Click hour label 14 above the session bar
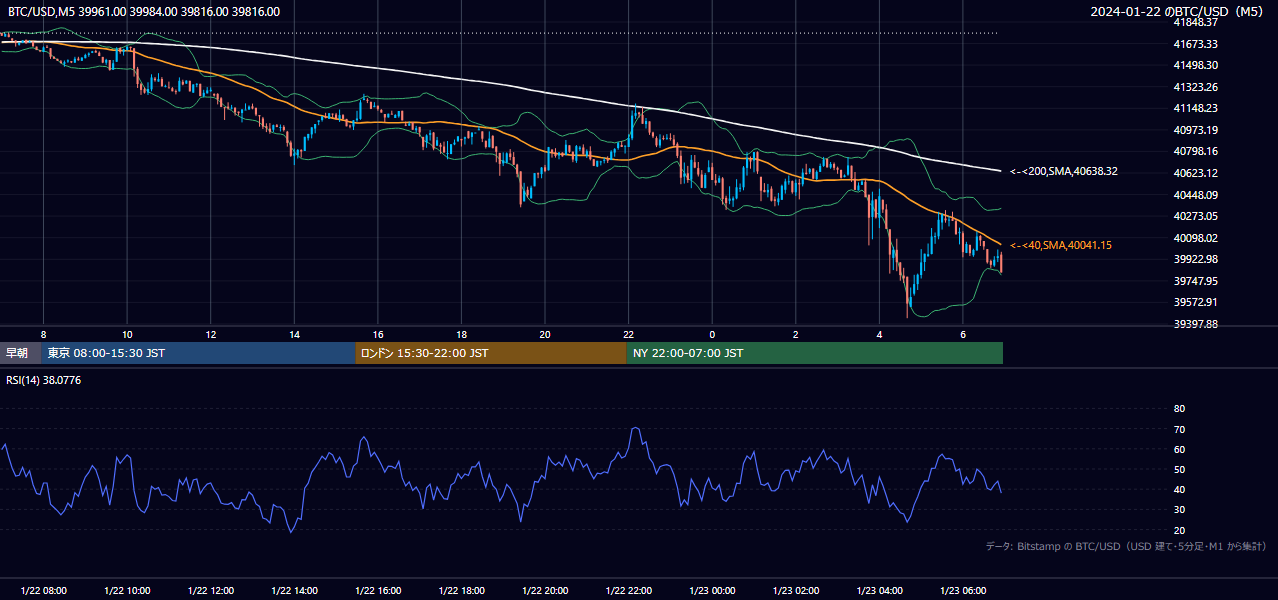The width and height of the screenshot is (1278, 600). [x=294, y=334]
